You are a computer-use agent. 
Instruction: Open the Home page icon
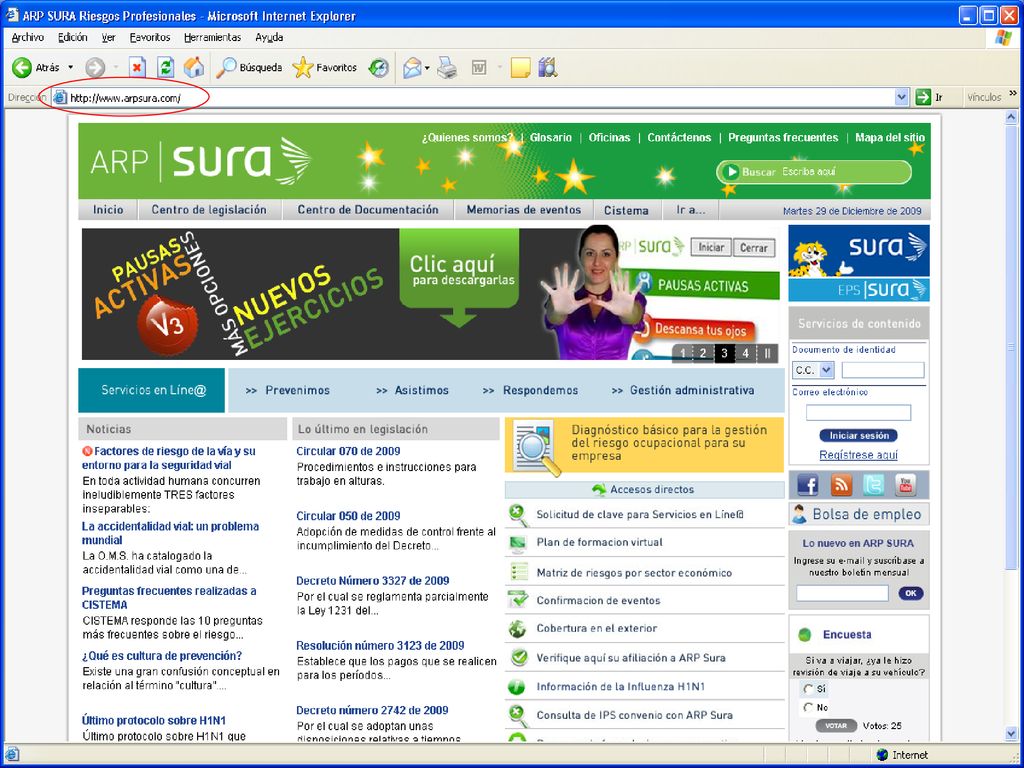coord(194,67)
